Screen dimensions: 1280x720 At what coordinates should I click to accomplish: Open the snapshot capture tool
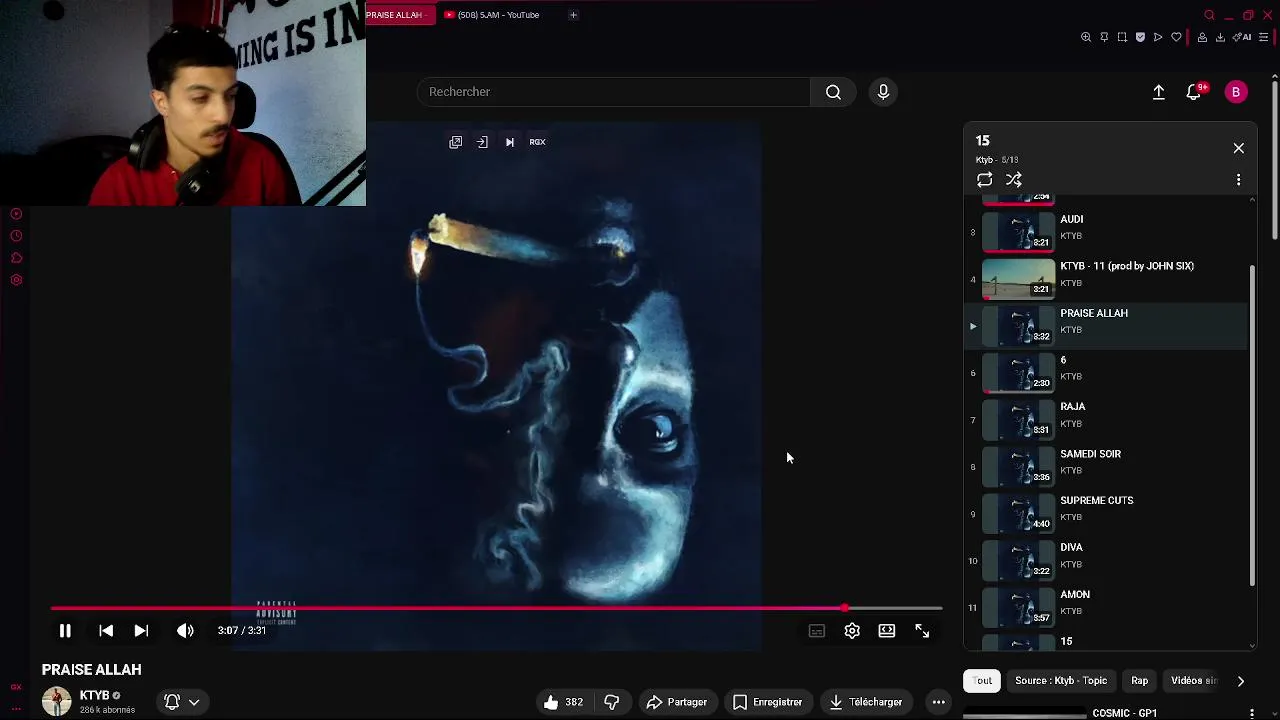click(1122, 37)
